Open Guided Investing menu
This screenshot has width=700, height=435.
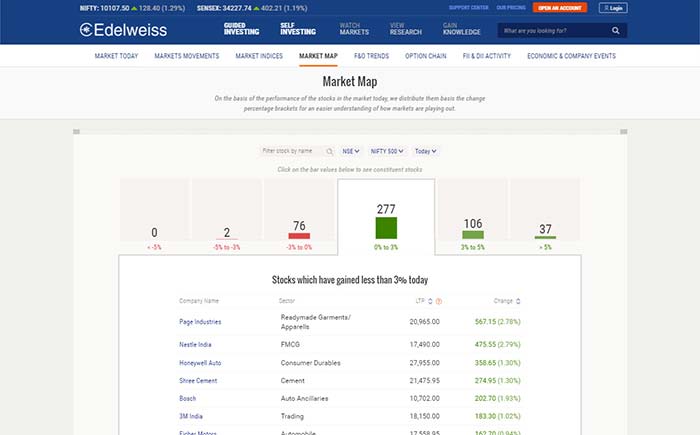[x=242, y=29]
